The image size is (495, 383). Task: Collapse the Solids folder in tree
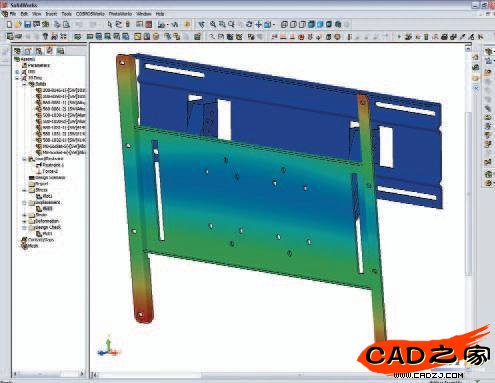pyautogui.click(x=24, y=84)
